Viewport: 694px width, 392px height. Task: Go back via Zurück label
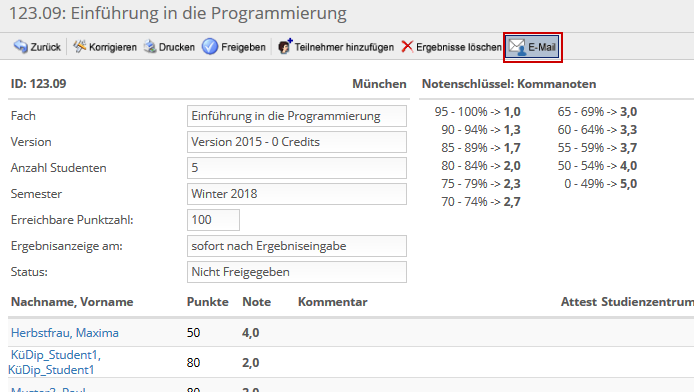(x=46, y=47)
